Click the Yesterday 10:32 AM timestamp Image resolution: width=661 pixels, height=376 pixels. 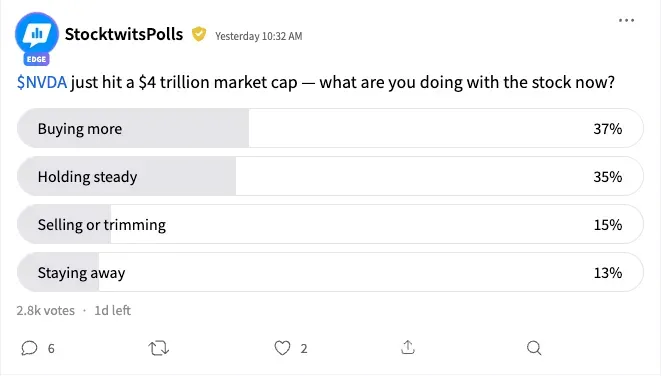click(x=258, y=36)
